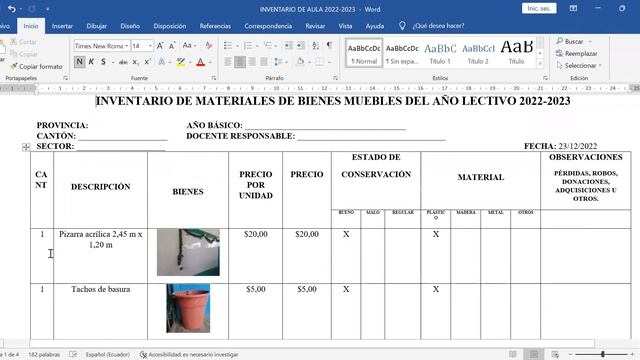Open the font size 14 dropdown
Screen dimensions: 640x360
click(x=150, y=46)
